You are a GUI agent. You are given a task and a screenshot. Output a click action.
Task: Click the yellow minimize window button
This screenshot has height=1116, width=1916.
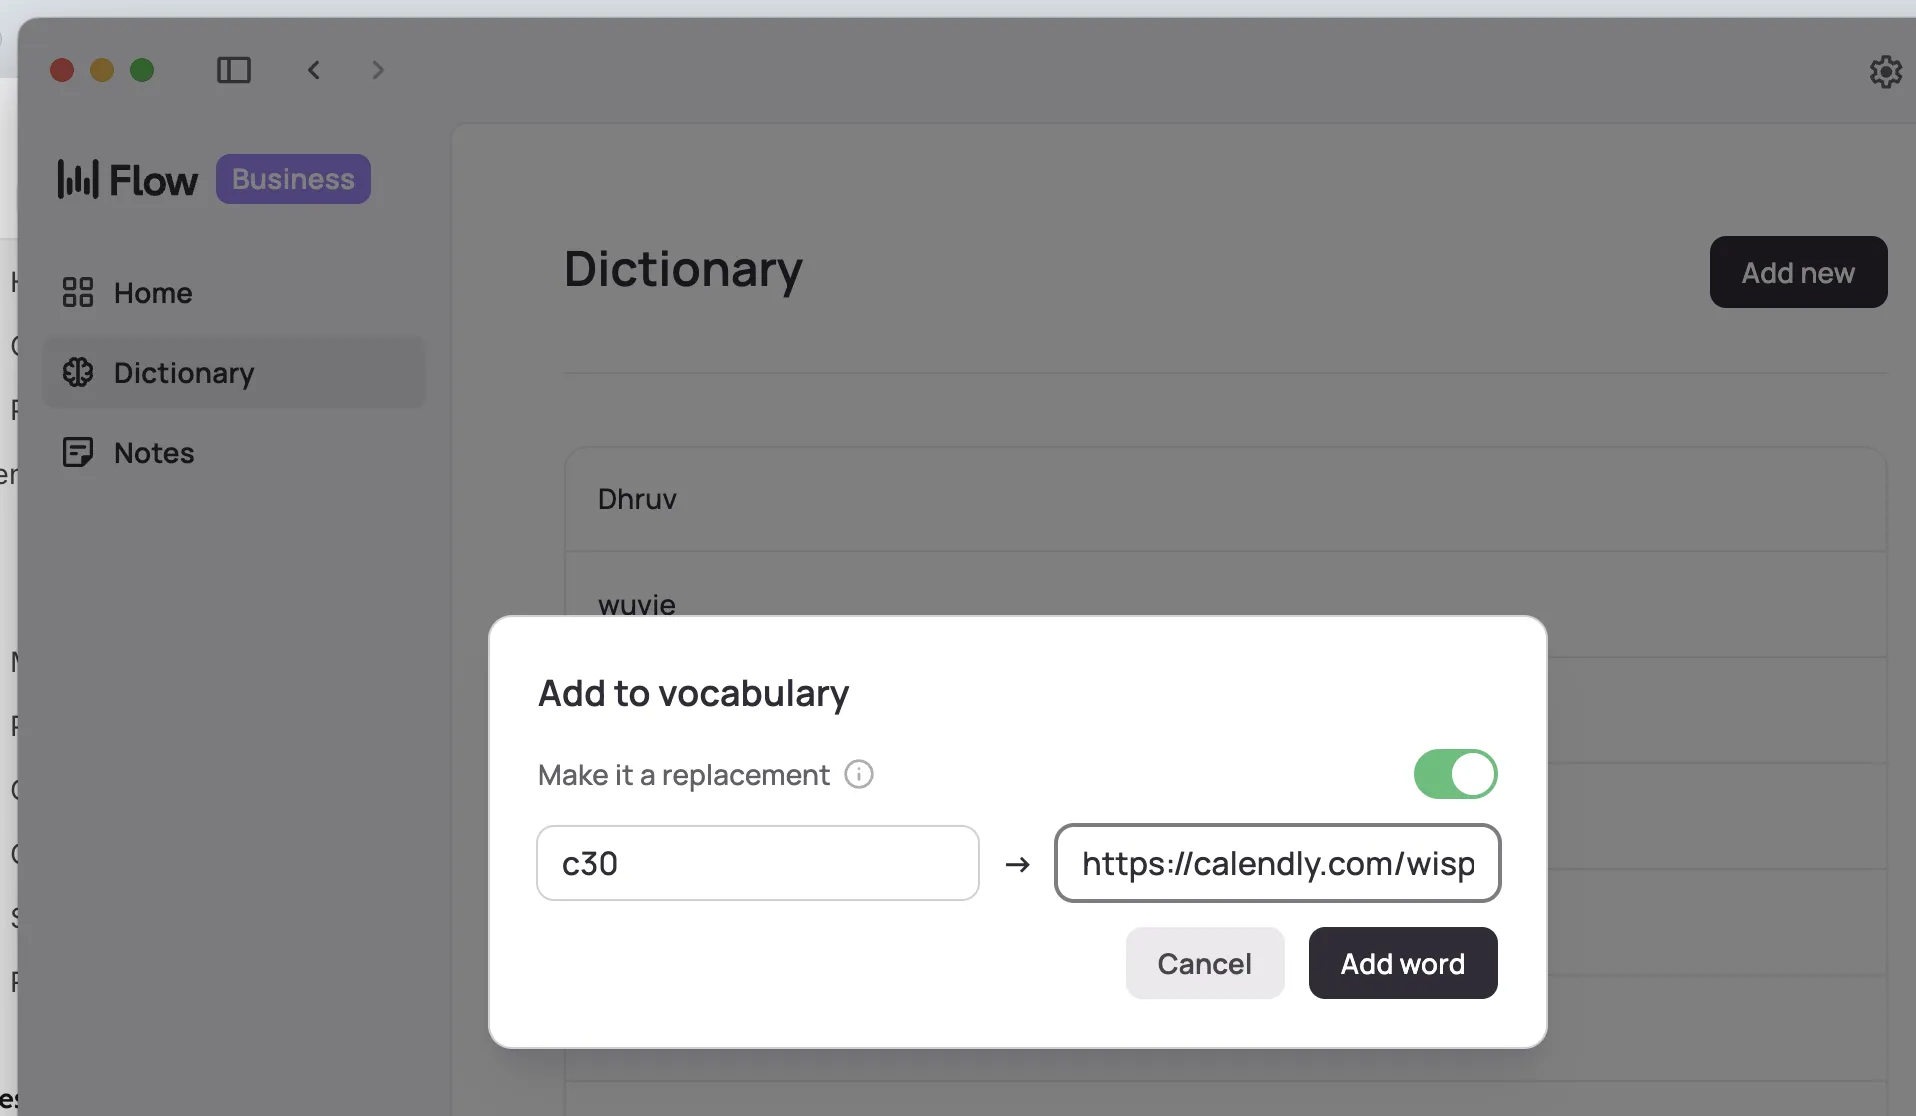[x=102, y=70]
